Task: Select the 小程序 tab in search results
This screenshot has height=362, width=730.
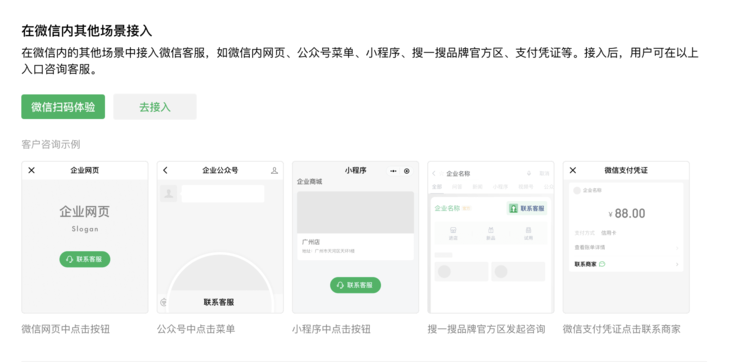Action: [500, 187]
